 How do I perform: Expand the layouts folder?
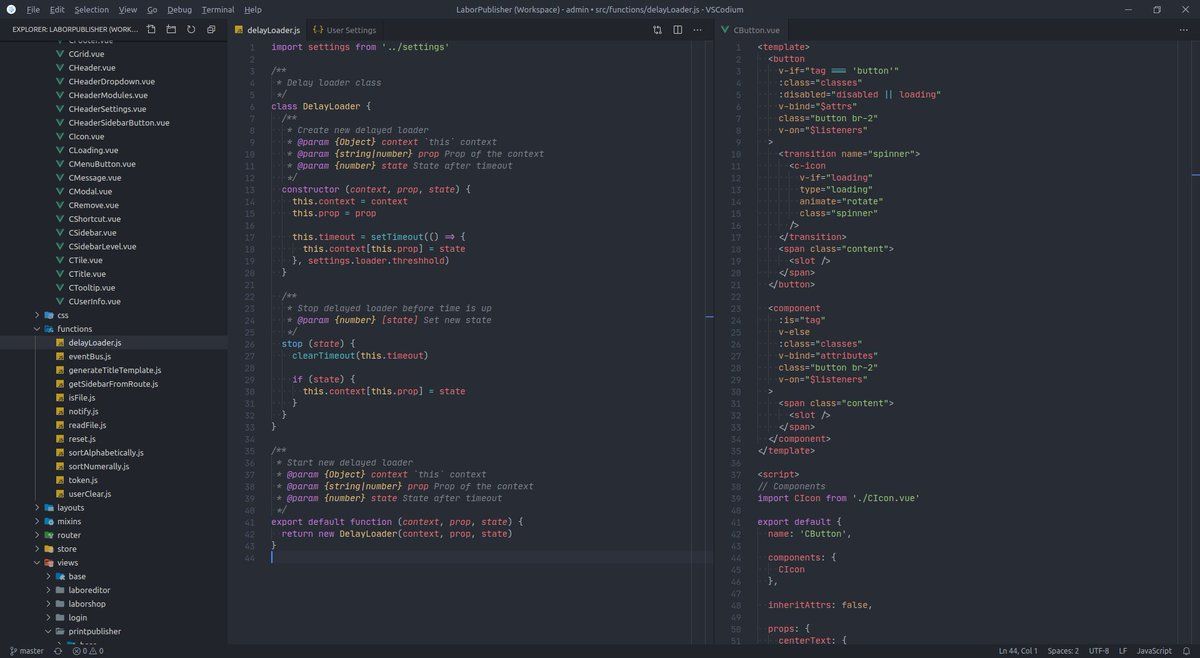[114, 507]
